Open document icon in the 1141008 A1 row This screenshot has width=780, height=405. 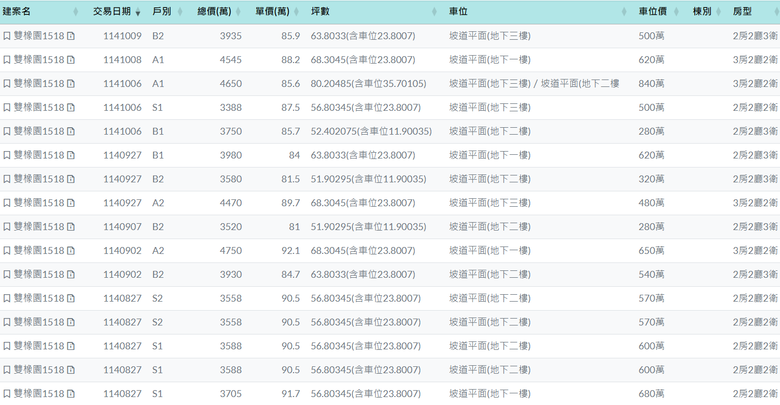[x=71, y=60]
